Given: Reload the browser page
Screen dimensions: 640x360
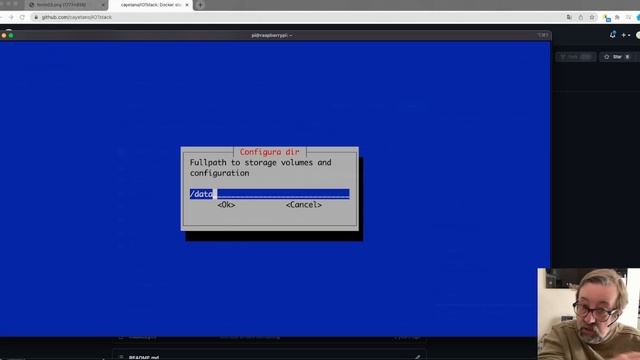Looking at the screenshot, I should click(x=22, y=17).
